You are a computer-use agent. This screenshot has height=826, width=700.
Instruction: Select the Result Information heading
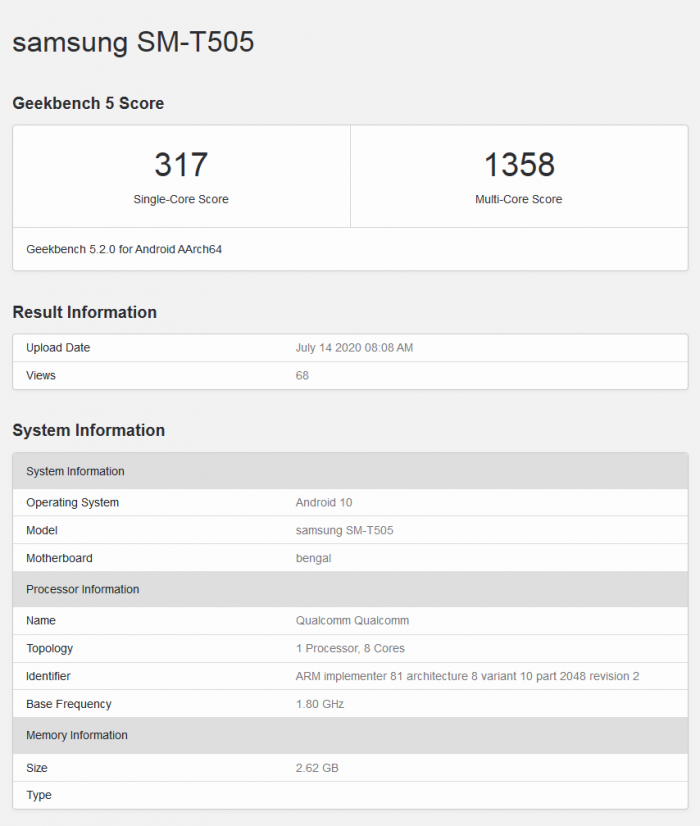point(85,312)
